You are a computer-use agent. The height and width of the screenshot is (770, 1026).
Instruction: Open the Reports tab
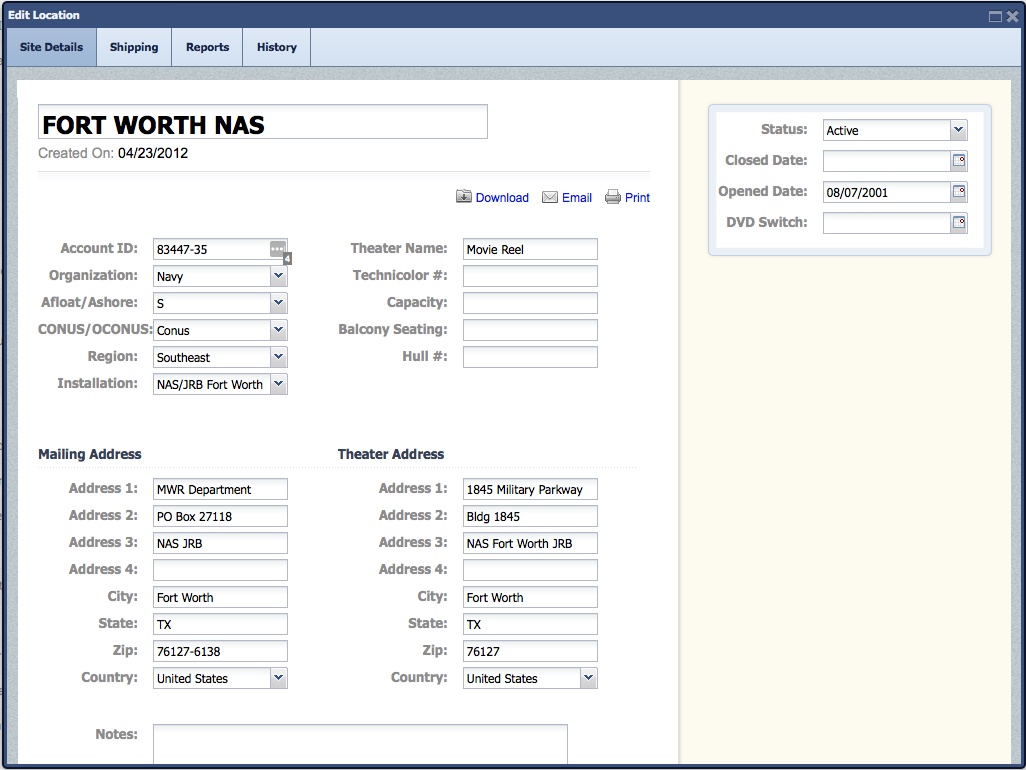(x=207, y=47)
